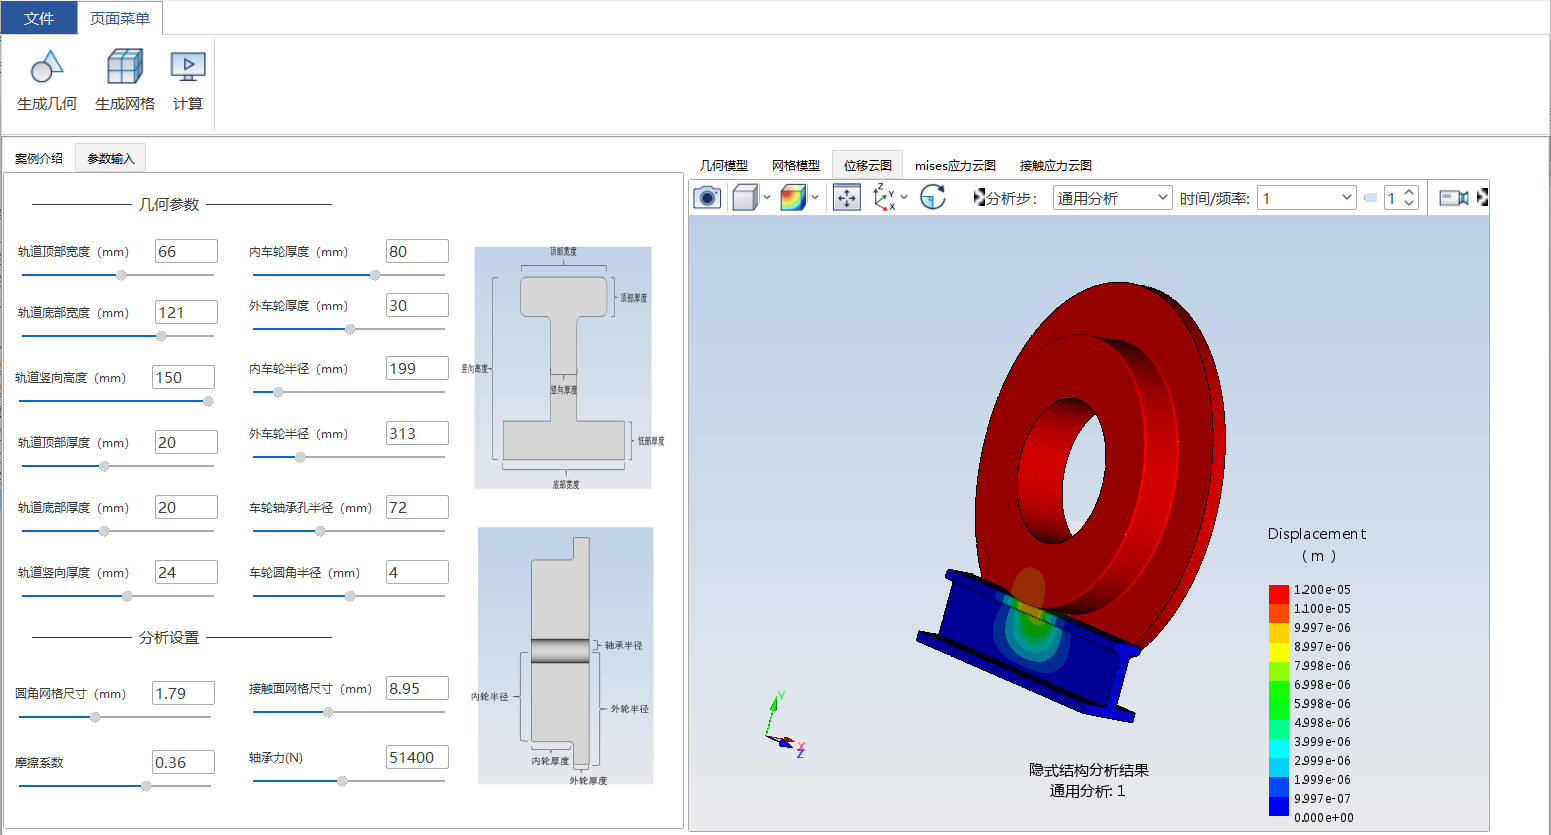
Task: Open the 几何模型 view tab
Action: [x=724, y=165]
